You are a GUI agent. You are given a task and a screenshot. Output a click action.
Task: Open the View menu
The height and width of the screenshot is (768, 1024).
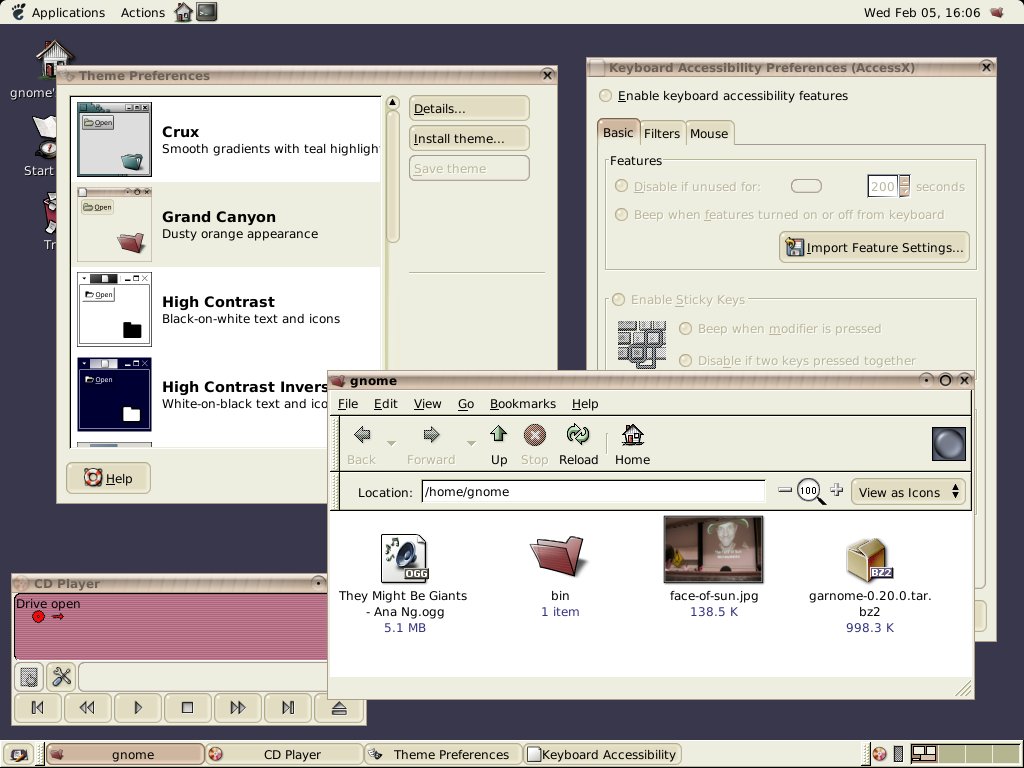point(427,404)
